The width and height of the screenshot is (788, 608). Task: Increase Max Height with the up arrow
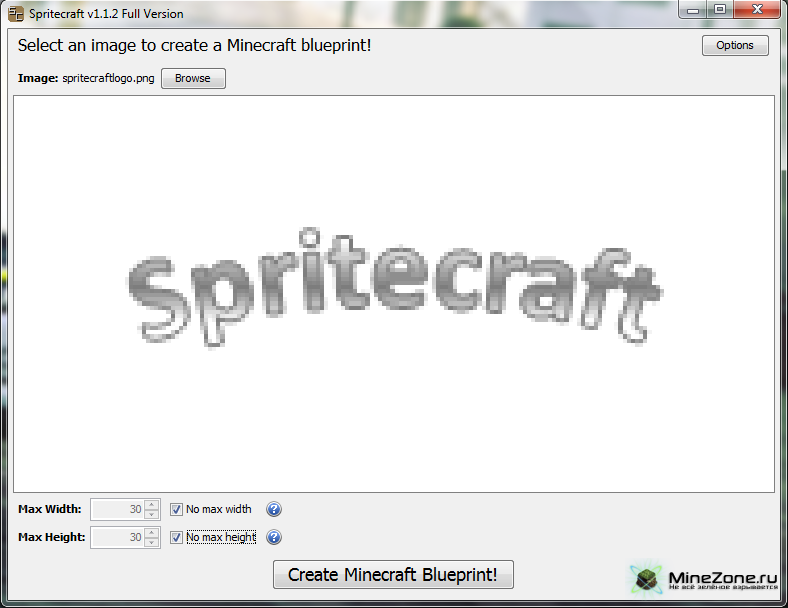[x=152, y=533]
